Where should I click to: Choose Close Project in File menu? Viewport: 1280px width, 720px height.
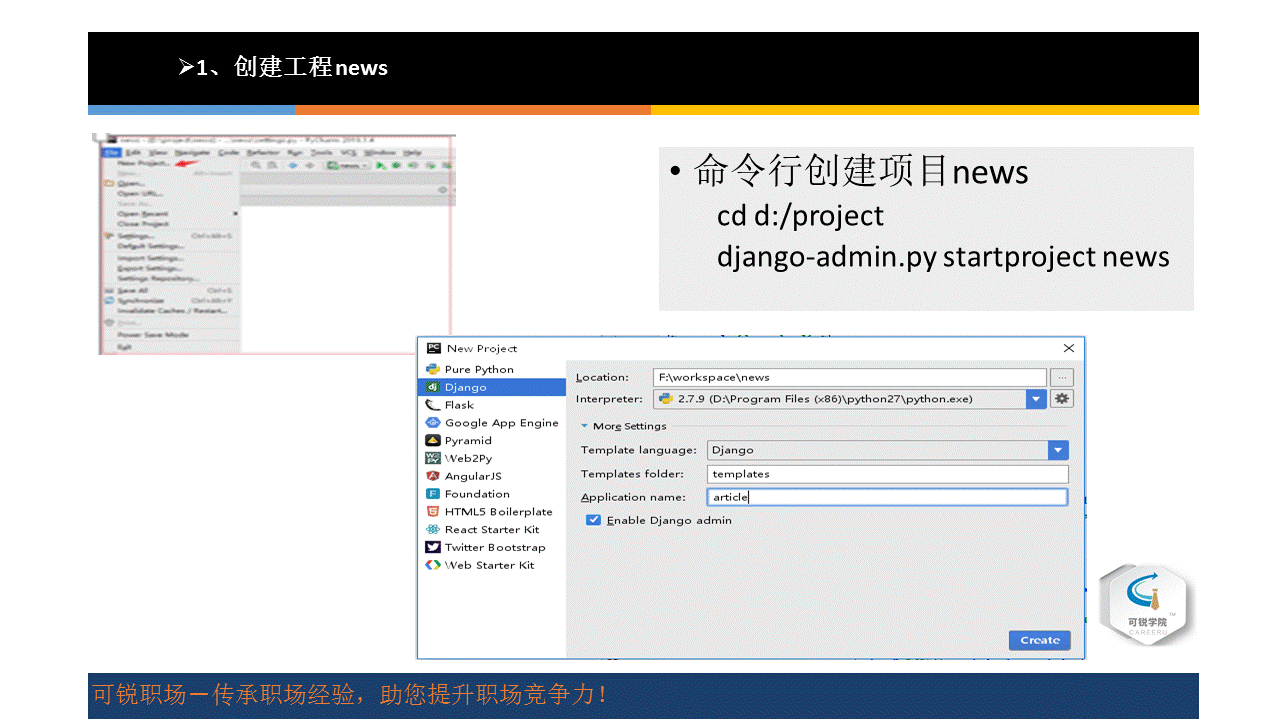pyautogui.click(x=170, y=224)
